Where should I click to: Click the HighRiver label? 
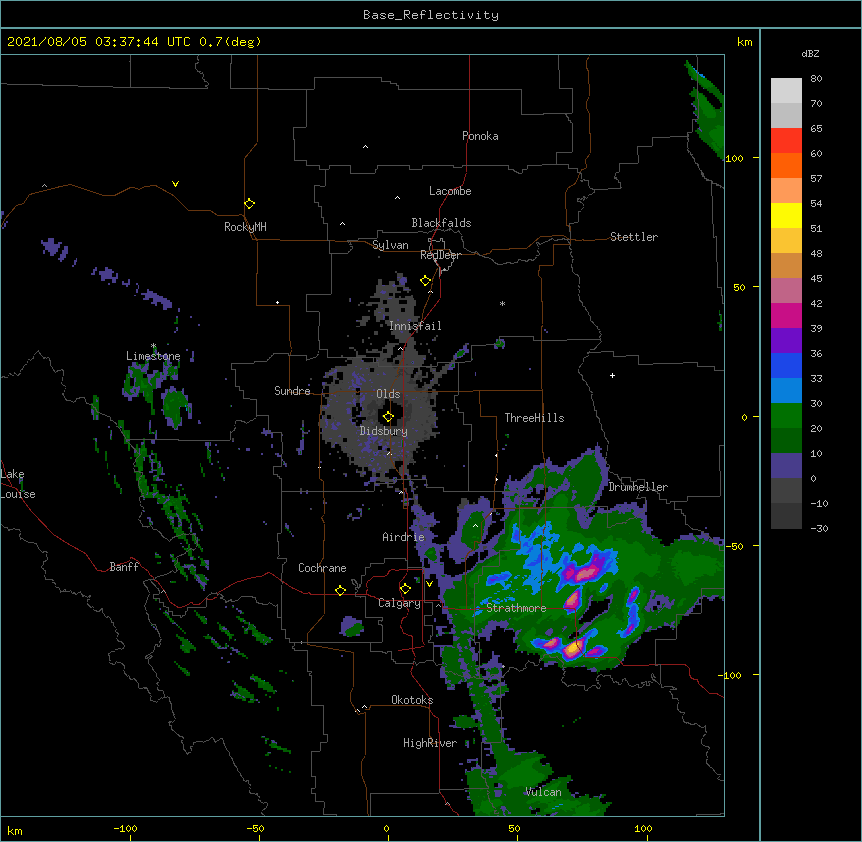click(x=430, y=743)
